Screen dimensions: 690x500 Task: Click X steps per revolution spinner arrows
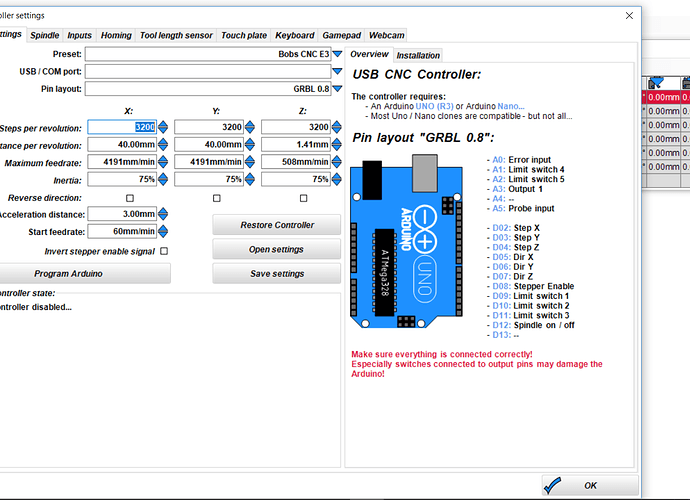click(163, 127)
